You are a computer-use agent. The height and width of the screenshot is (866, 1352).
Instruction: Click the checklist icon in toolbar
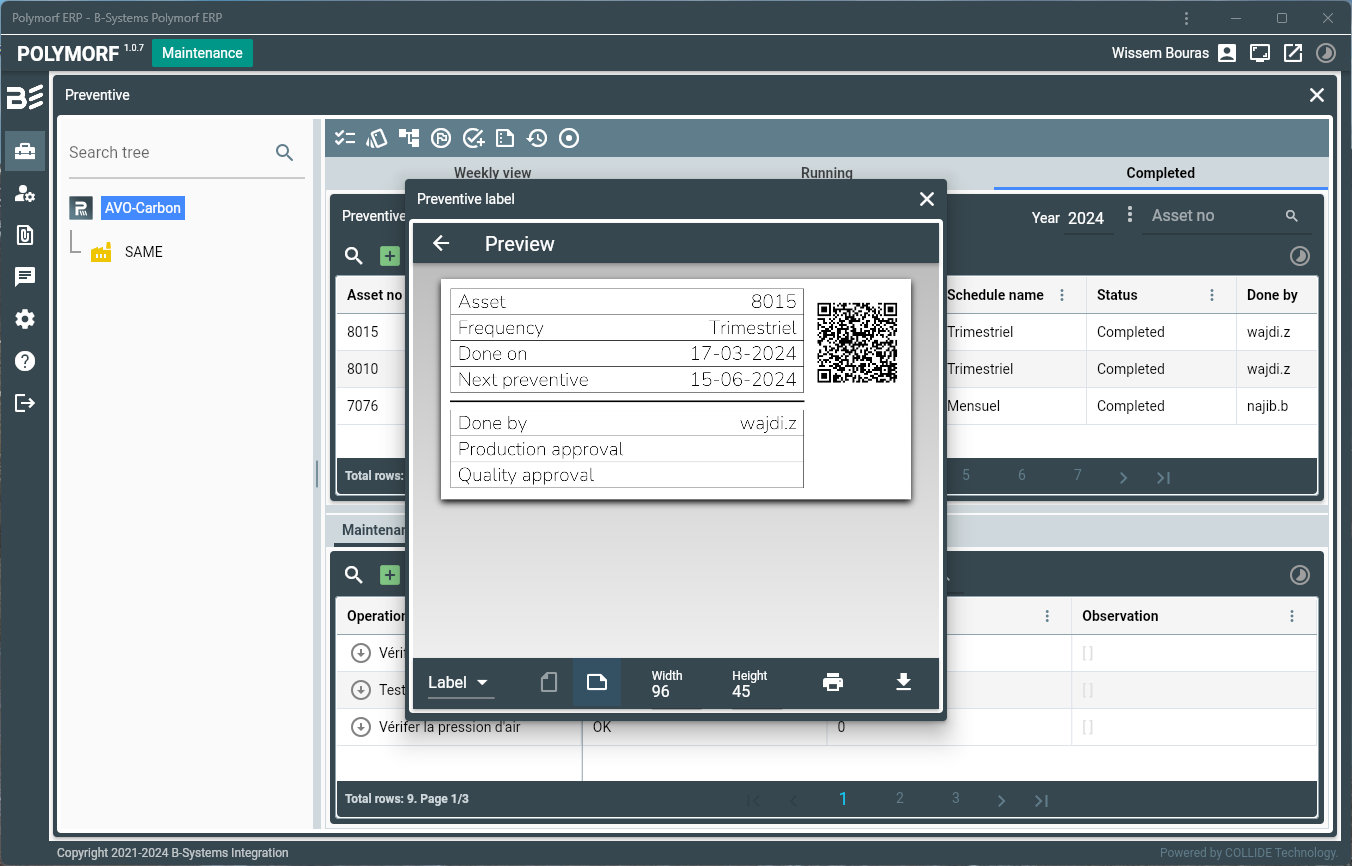(x=345, y=138)
